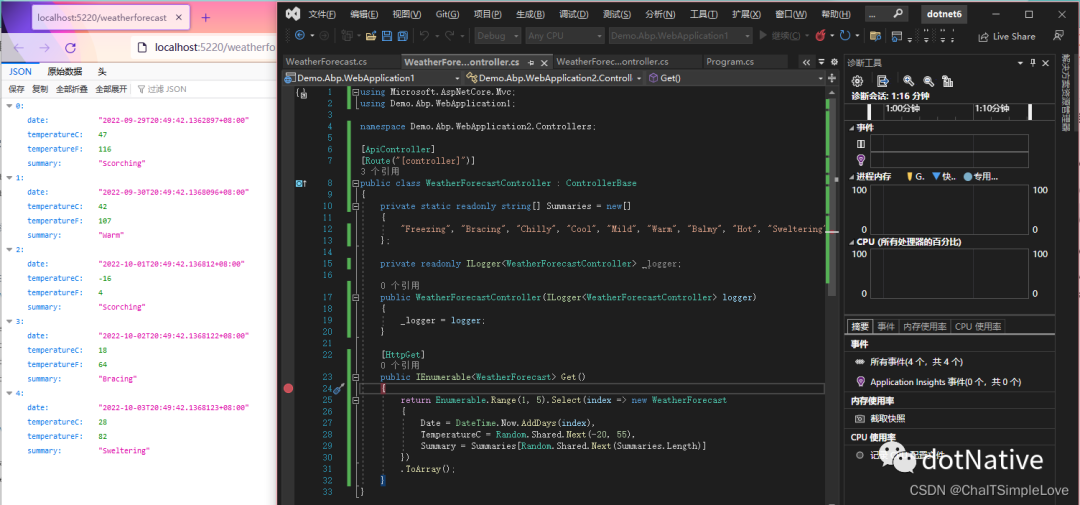Viewport: 1080px width, 505px height.
Task: Click 全部折叠 collapse all button
Action: (72, 89)
